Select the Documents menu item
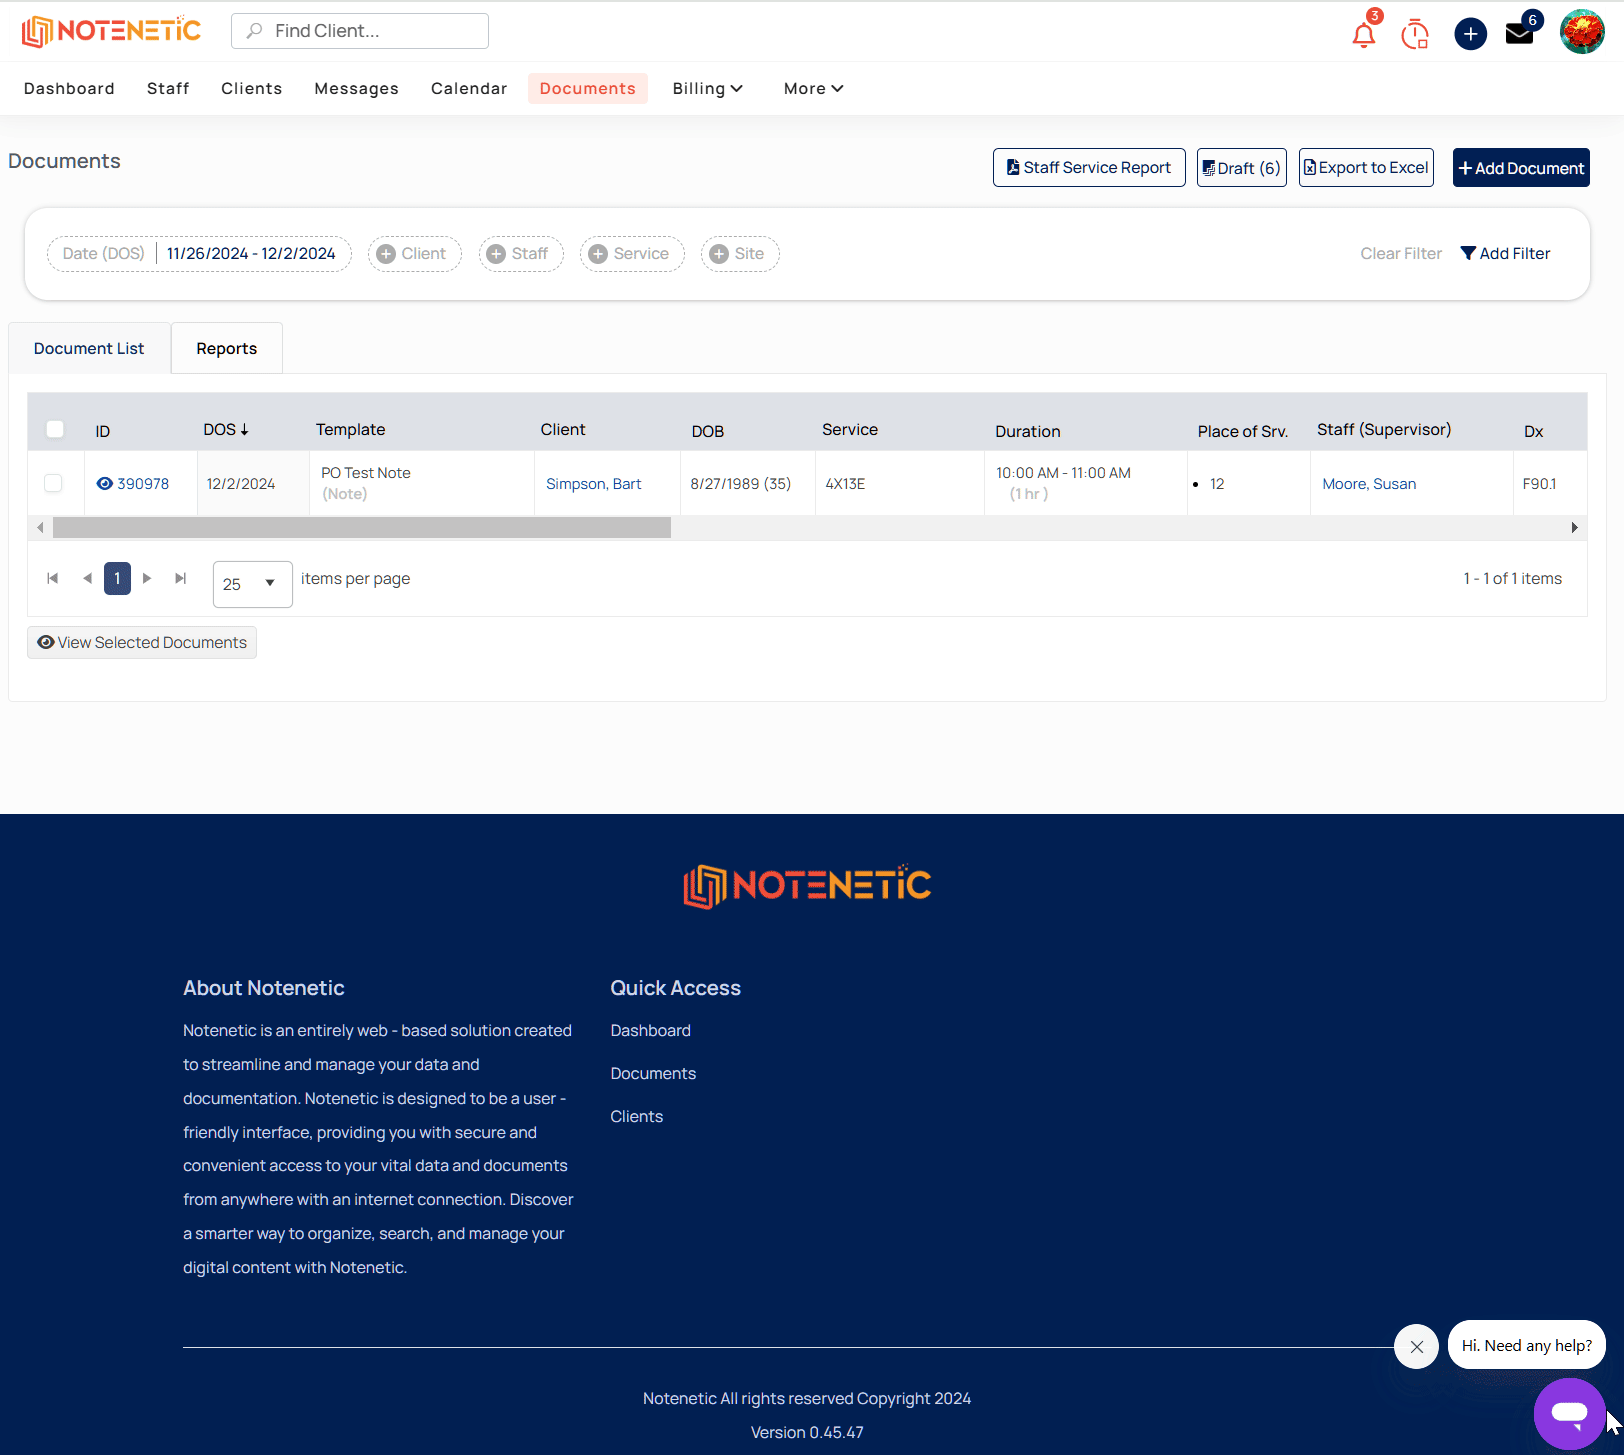The width and height of the screenshot is (1624, 1455). coord(588,89)
